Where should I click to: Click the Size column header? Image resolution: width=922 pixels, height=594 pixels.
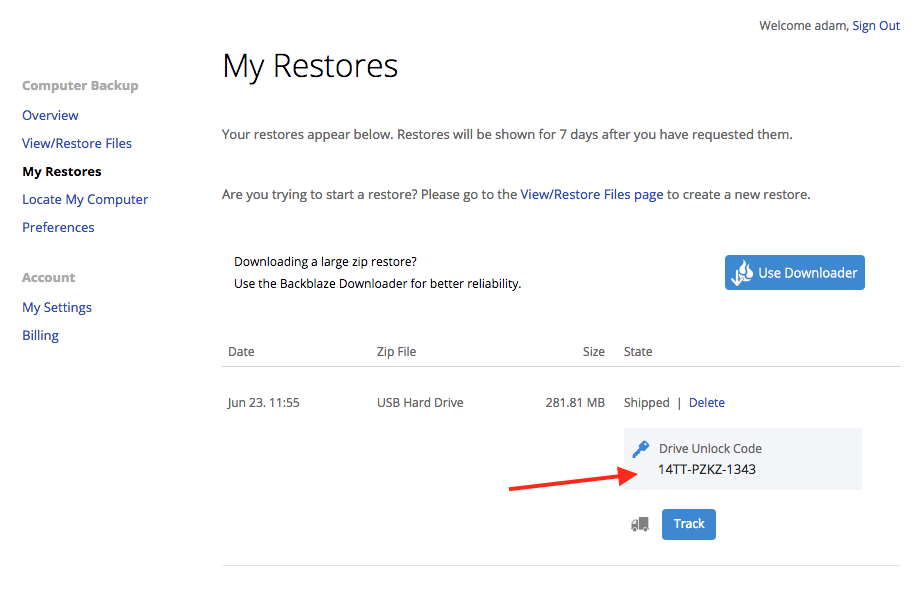tap(594, 352)
